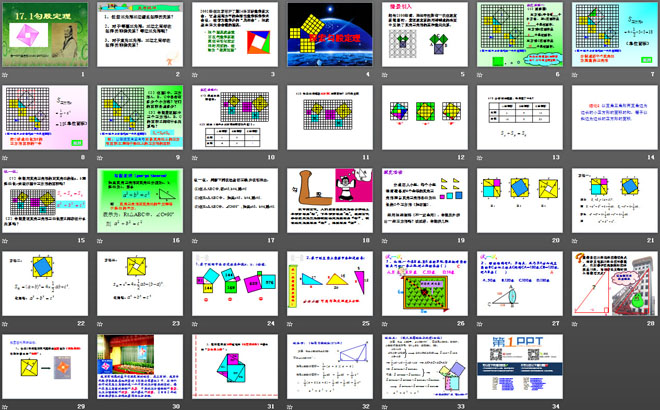Image resolution: width=660 pixels, height=410 pixels.
Task: Click animation star icon under slide 3
Action: tap(195, 75)
